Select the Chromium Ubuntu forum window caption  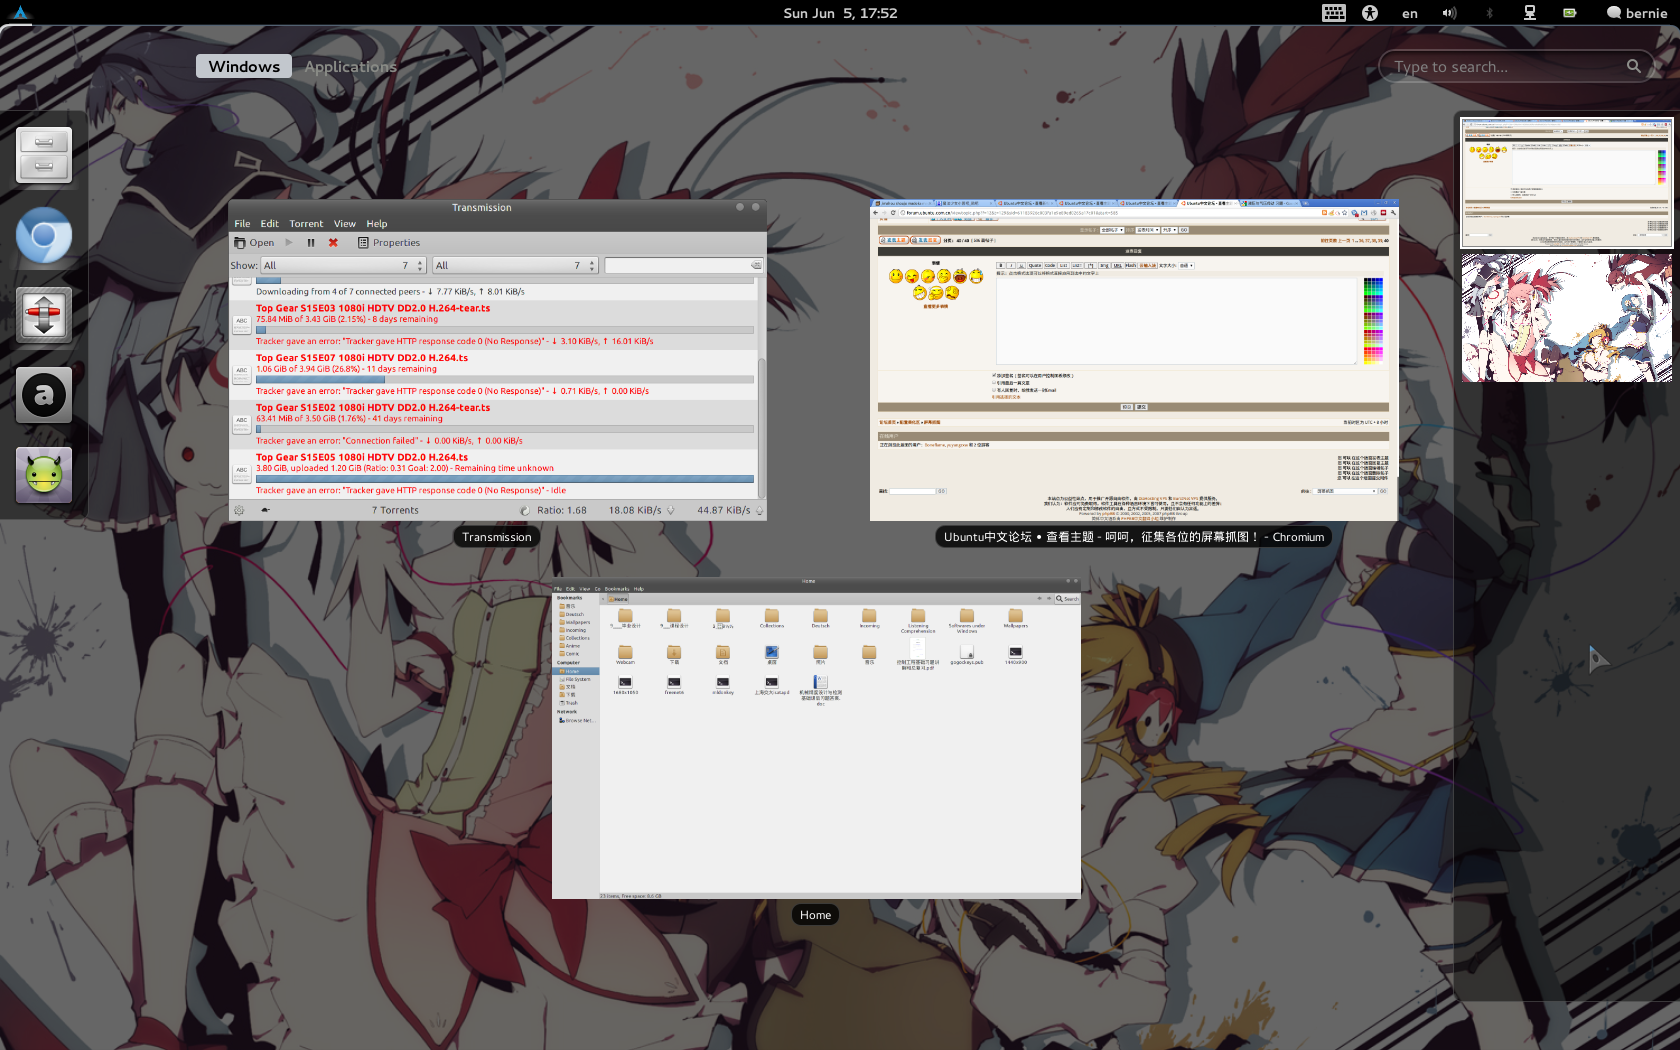(x=1134, y=537)
